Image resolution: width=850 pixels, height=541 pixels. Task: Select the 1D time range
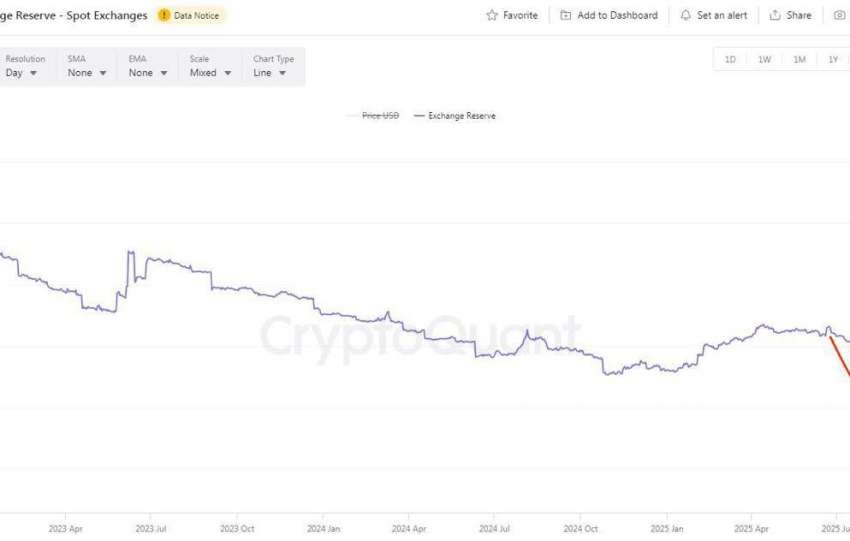tap(730, 60)
